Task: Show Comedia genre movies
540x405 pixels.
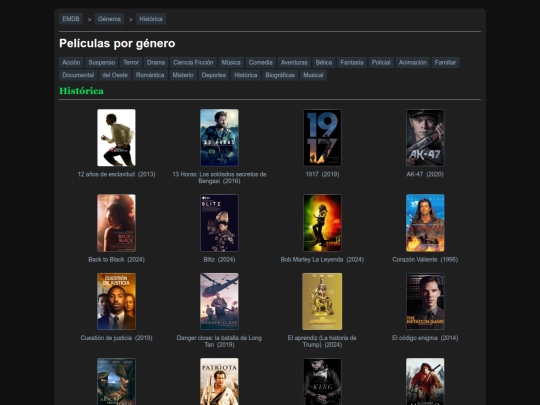Action: (260, 62)
